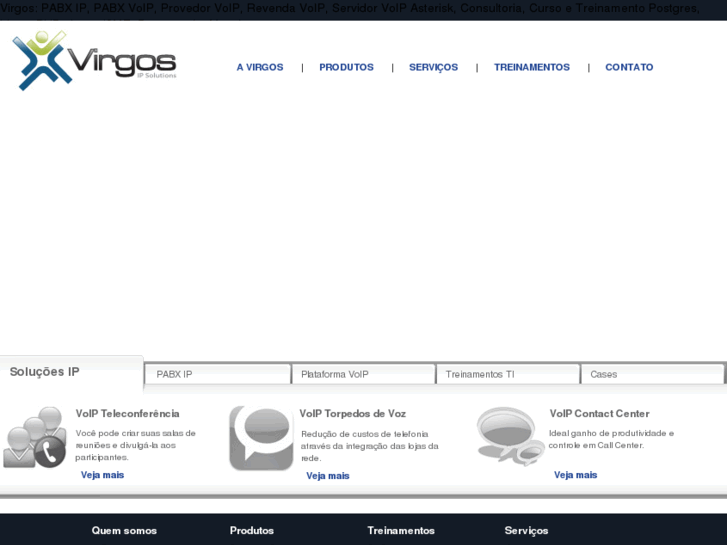Switch to the Treinamentos TI tab
Image resolution: width=727 pixels, height=545 pixels.
[508, 374]
